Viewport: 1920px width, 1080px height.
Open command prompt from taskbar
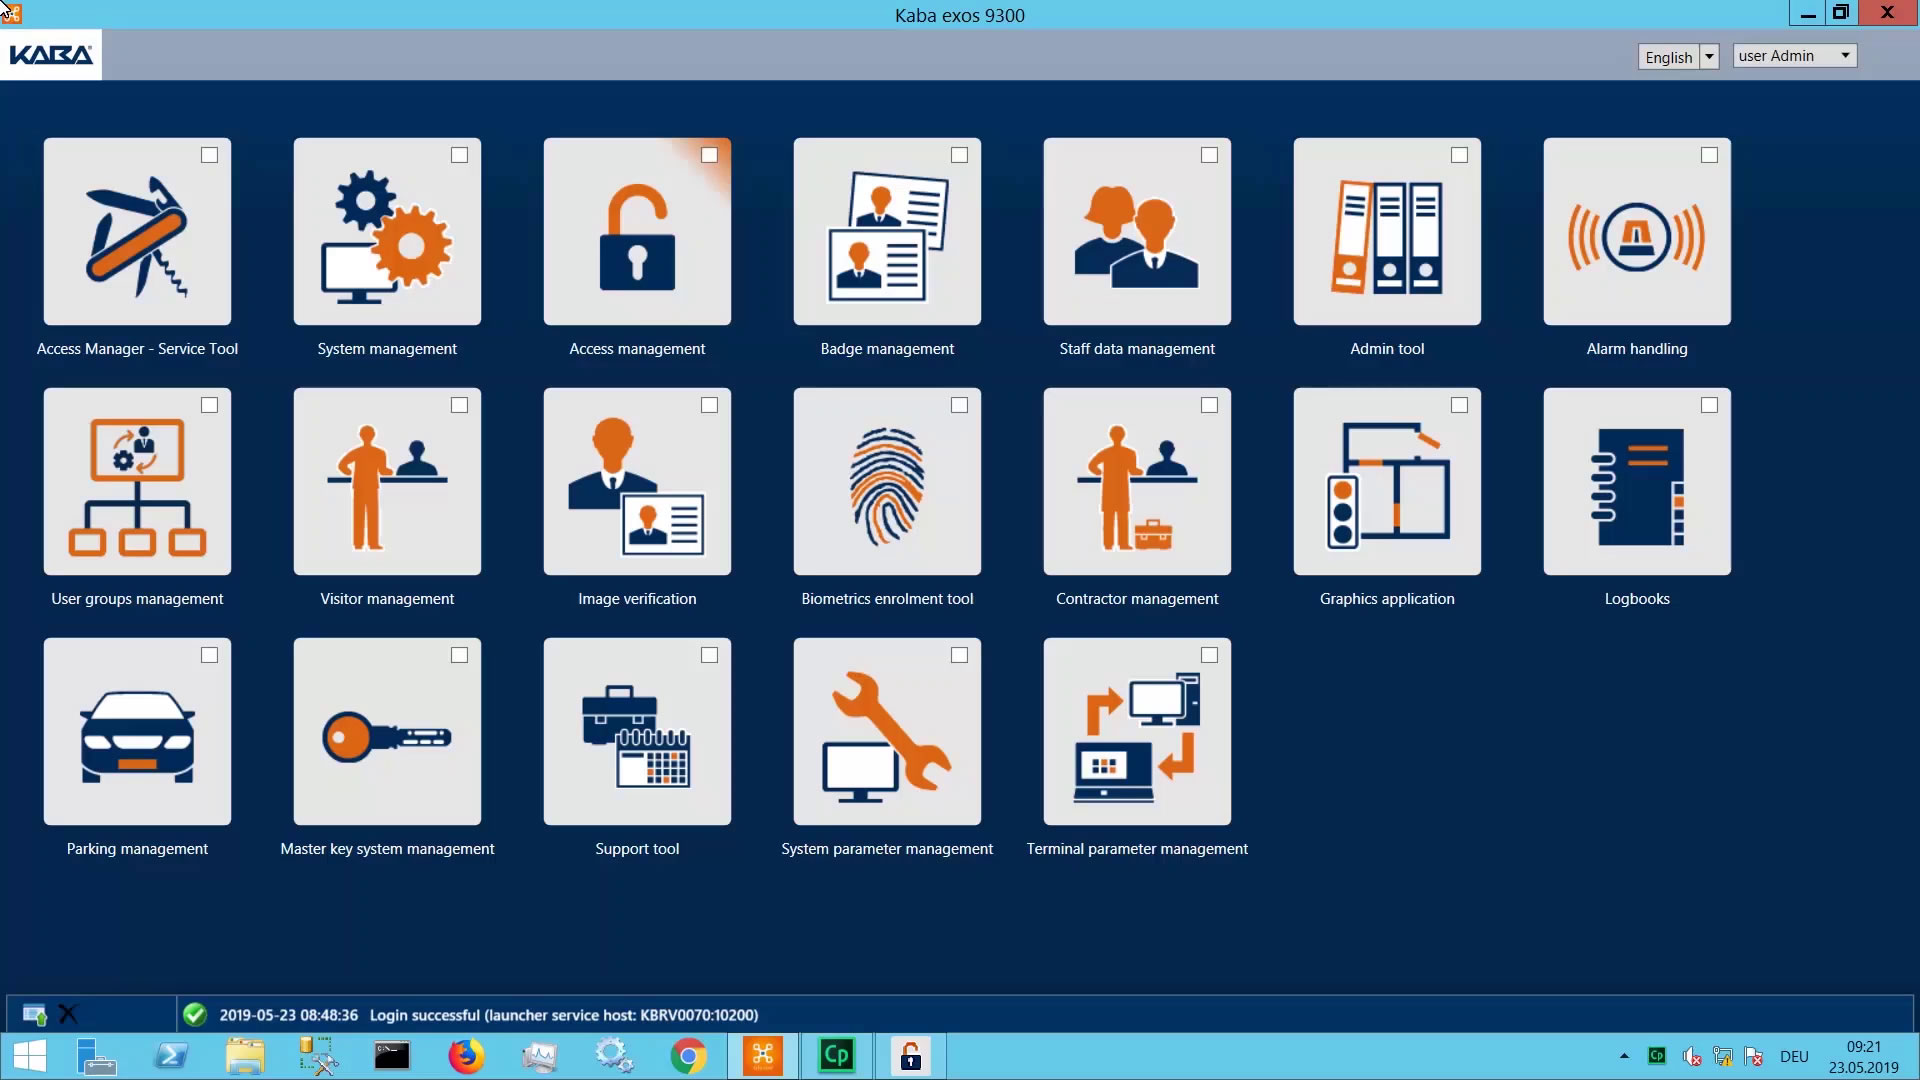[x=392, y=1056]
